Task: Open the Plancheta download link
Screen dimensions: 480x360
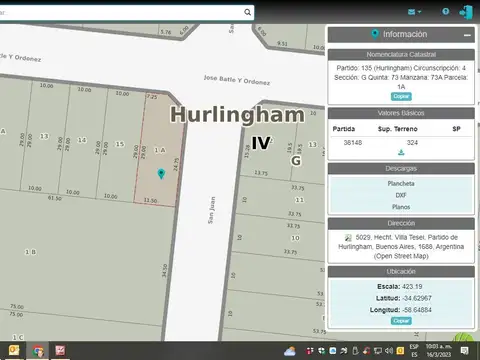Action: point(401,184)
